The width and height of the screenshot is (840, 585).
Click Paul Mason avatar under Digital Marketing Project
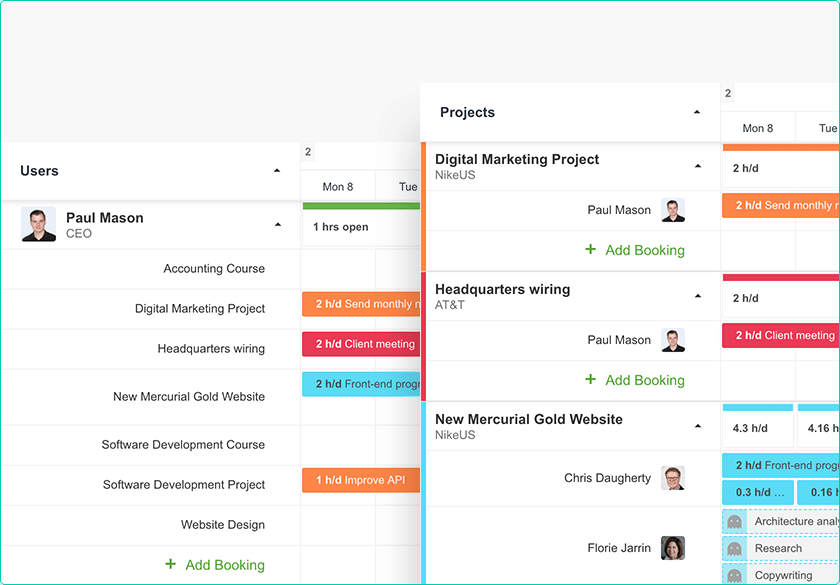click(673, 210)
